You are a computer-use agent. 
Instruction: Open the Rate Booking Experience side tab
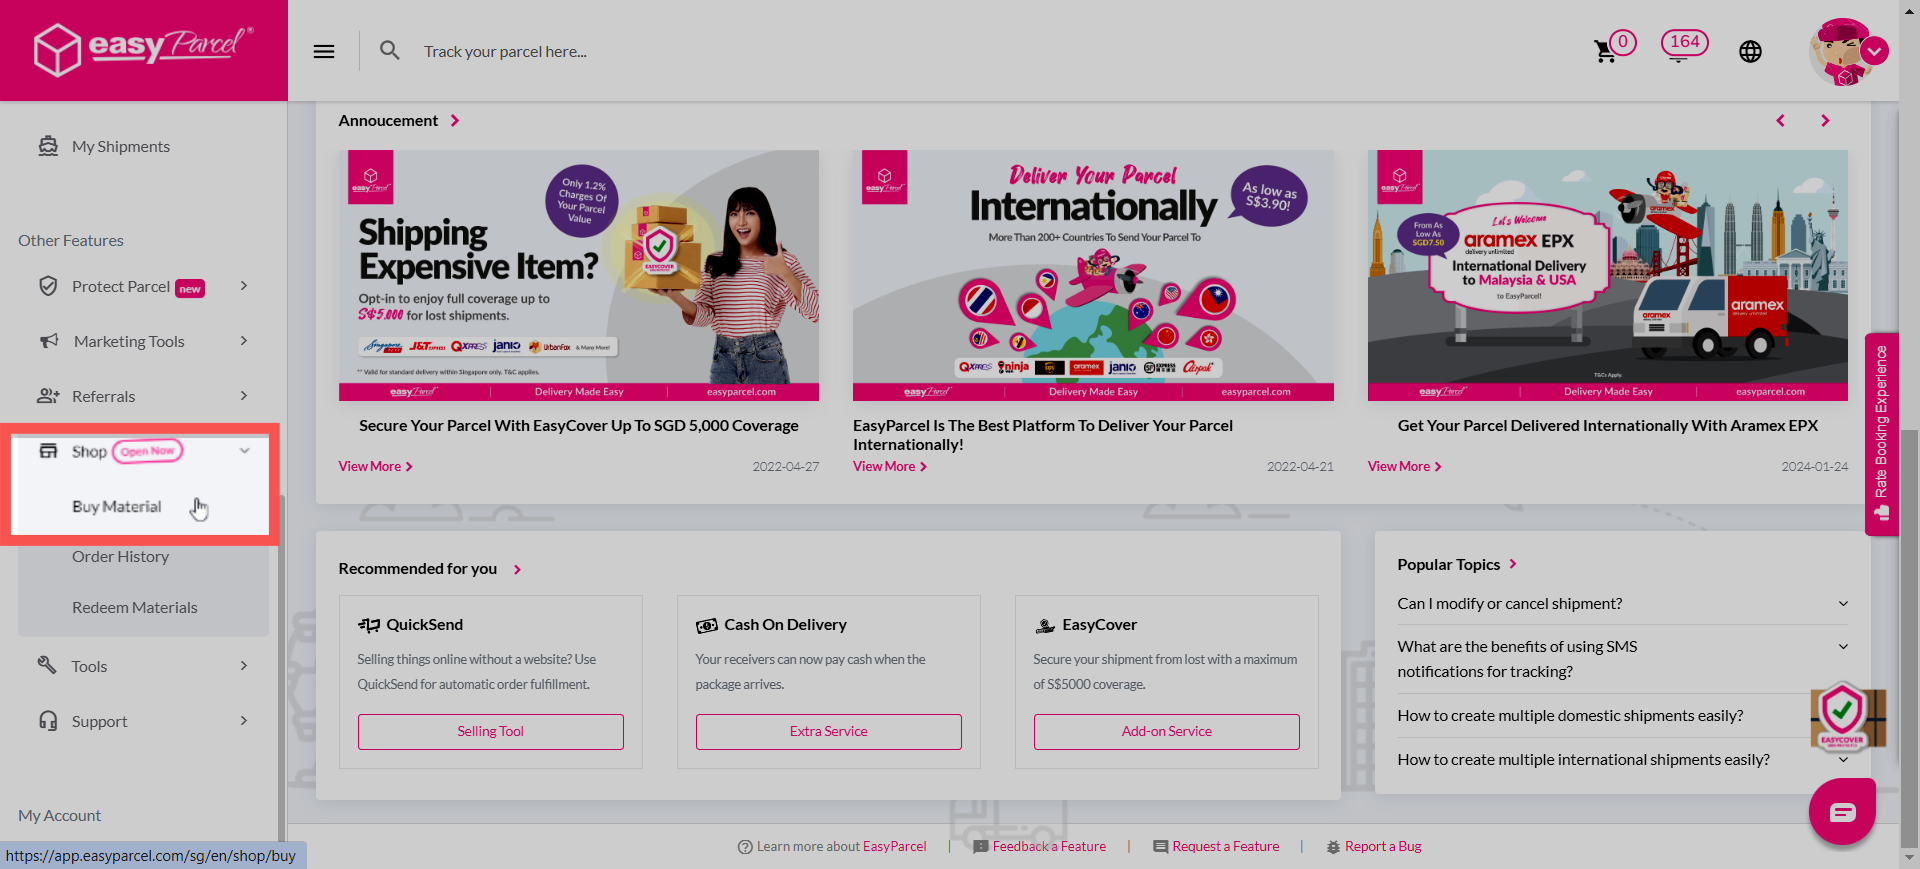click(1881, 434)
